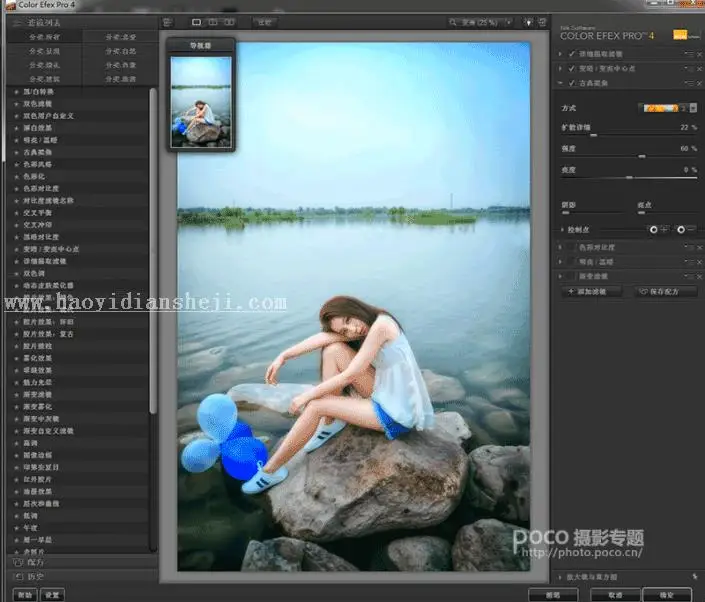Uncheck the 古典柔焦 filter checkbox
Screen dimensions: 705x602
571,83
